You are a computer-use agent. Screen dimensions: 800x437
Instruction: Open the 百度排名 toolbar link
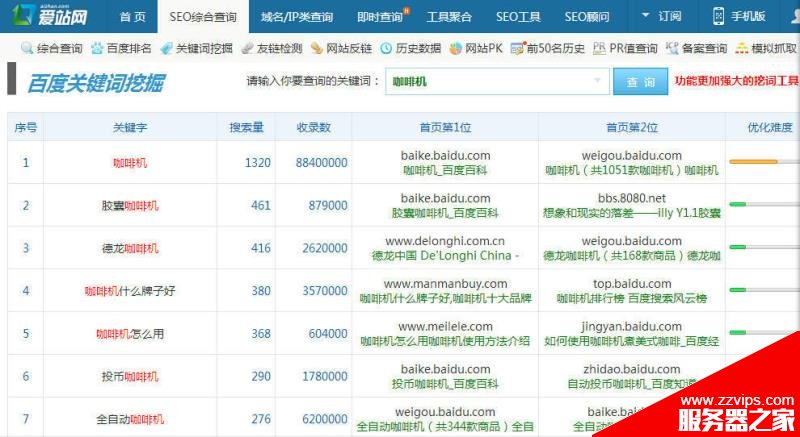point(129,49)
